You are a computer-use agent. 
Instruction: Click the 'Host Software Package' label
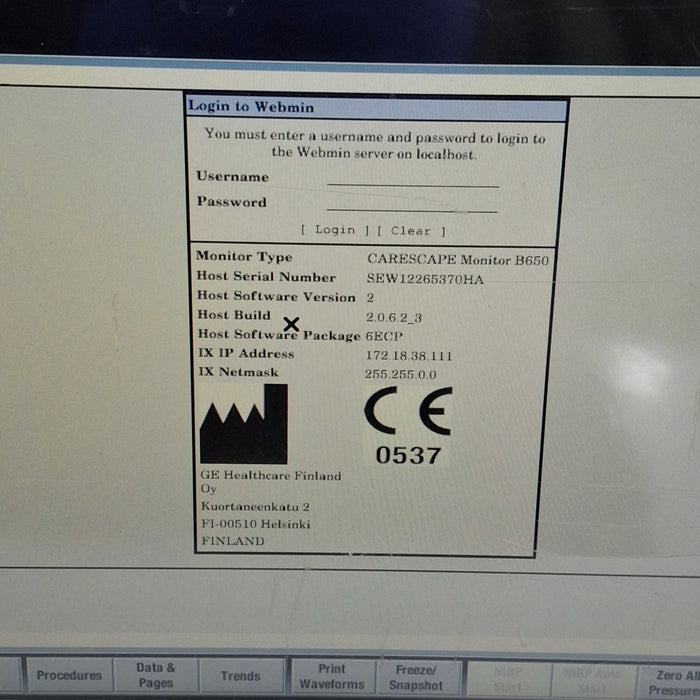point(279,334)
